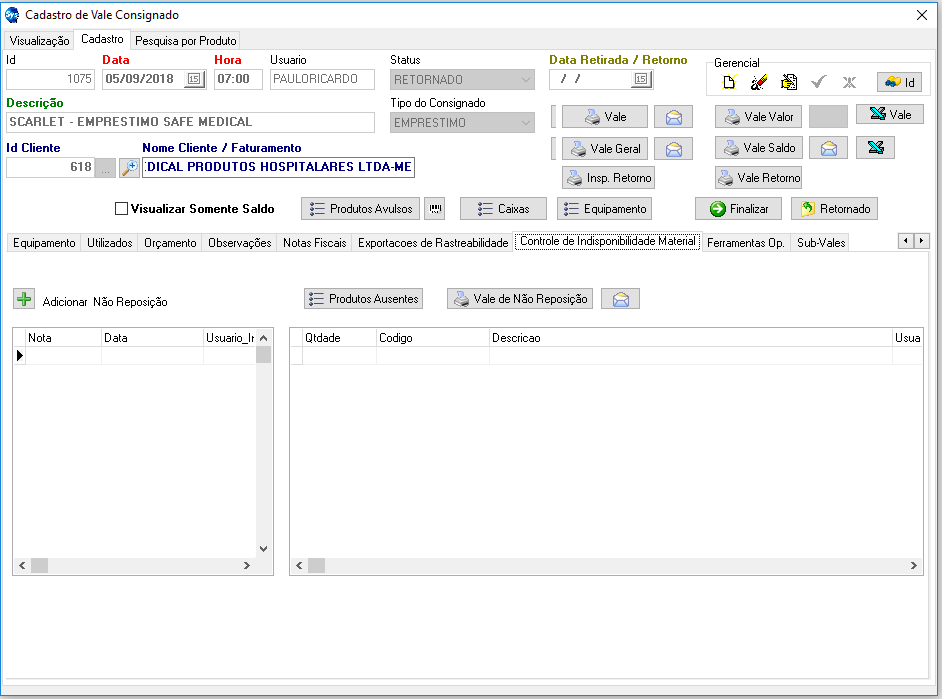Open the Notas Fiscais tab

[315, 243]
